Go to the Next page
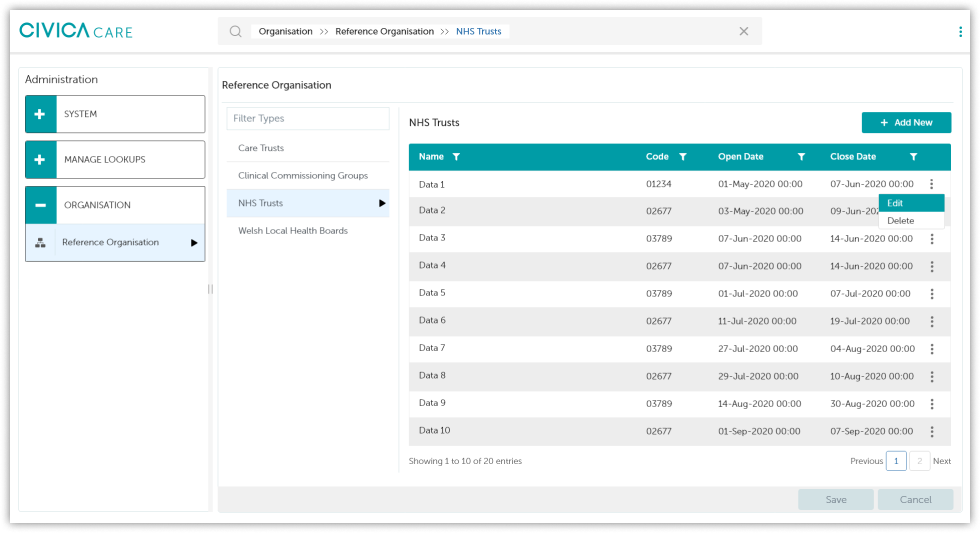The width and height of the screenshot is (980, 533). (942, 461)
